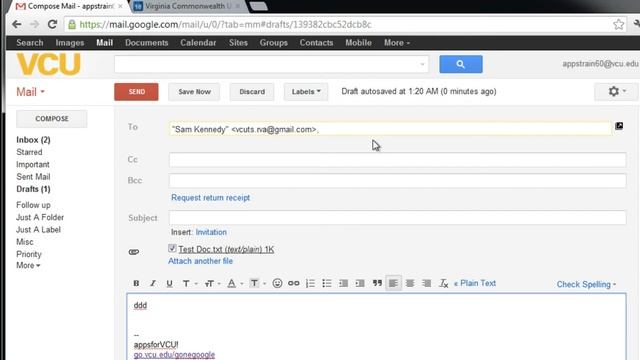The width and height of the screenshot is (640, 360).
Task: Click the go.vcu.edu/gonegoogle signature link
Action: [174, 355]
